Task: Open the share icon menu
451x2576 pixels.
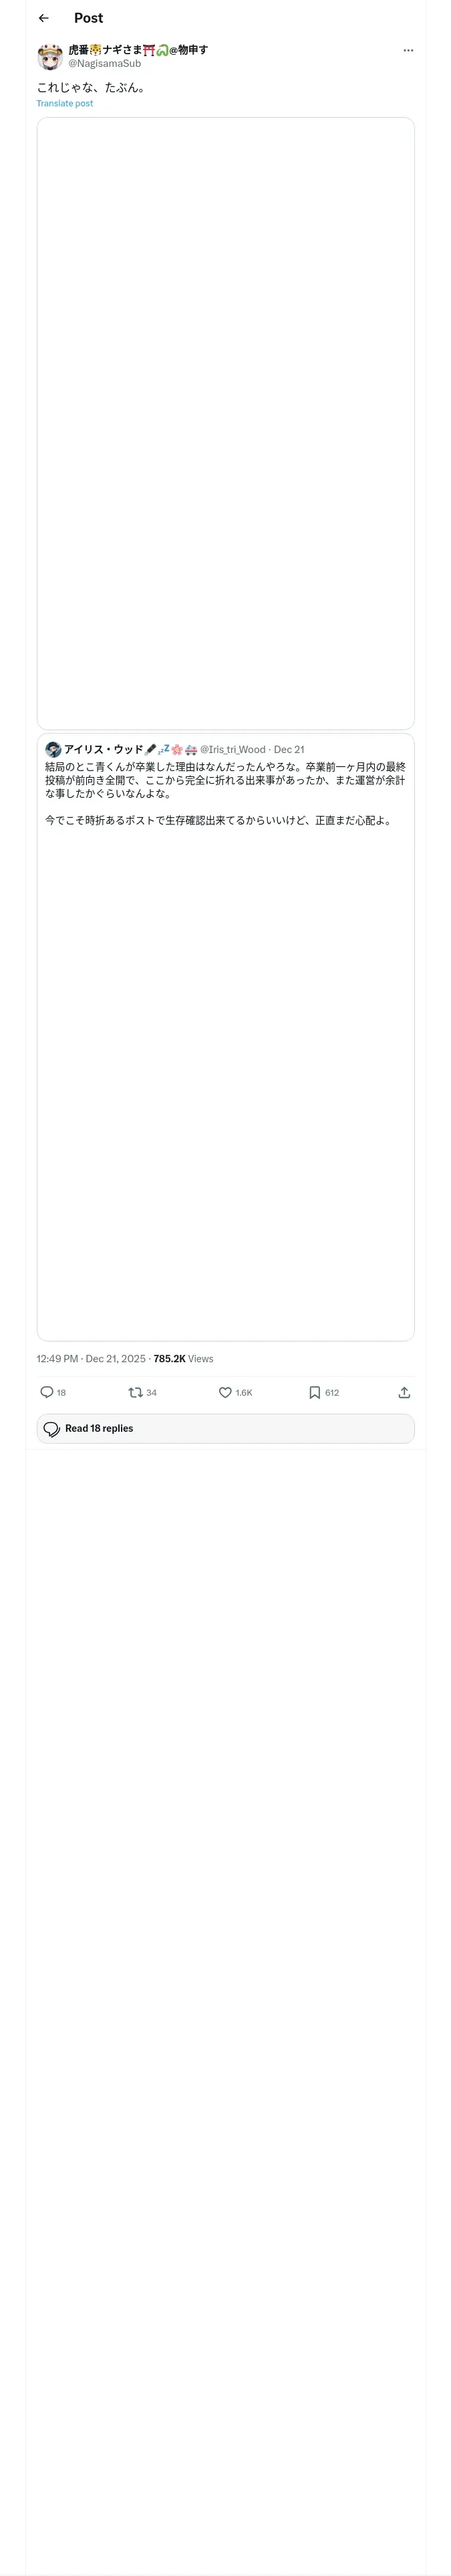Action: point(404,1392)
